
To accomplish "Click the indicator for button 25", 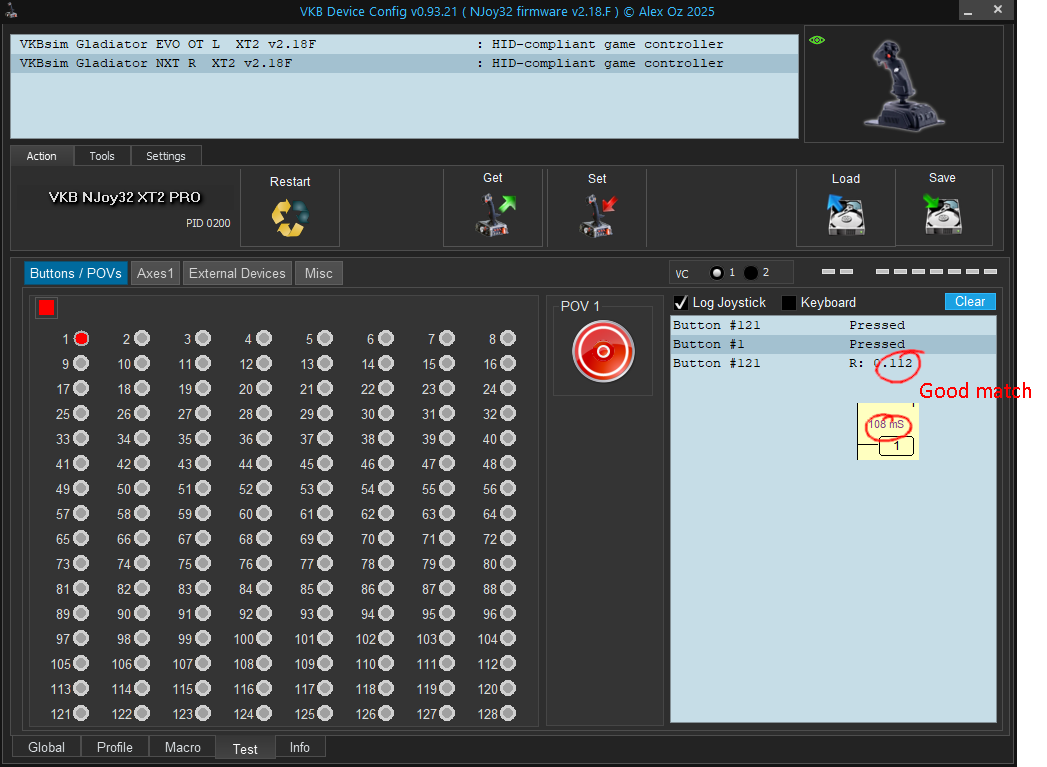I will [x=81, y=413].
